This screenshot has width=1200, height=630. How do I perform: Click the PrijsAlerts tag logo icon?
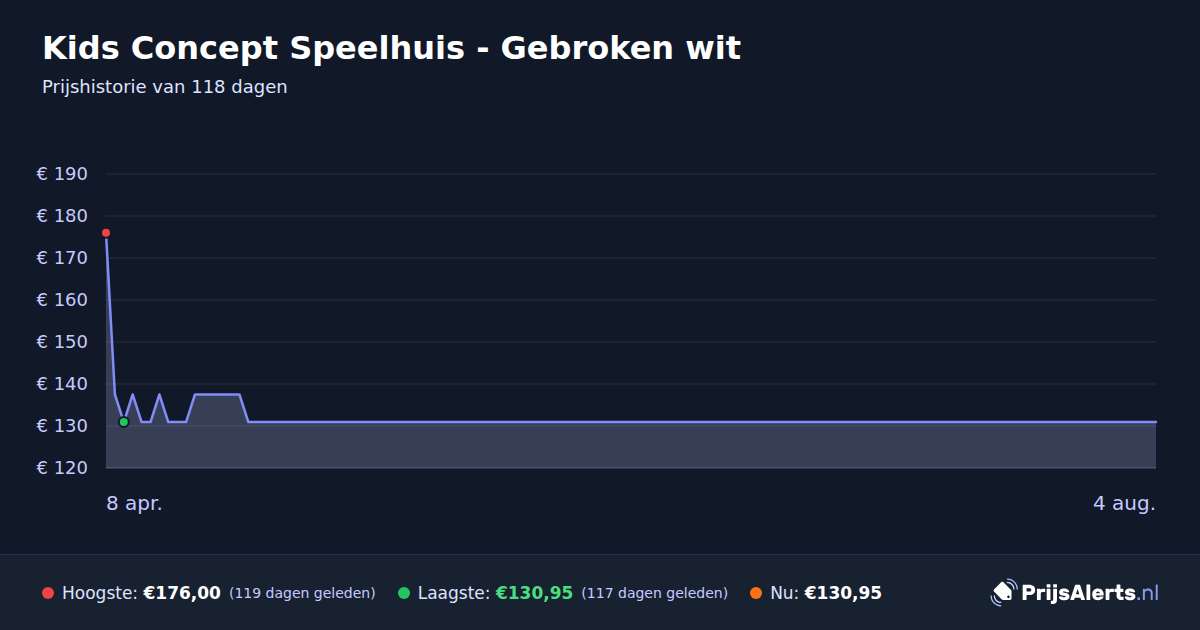(x=1003, y=593)
